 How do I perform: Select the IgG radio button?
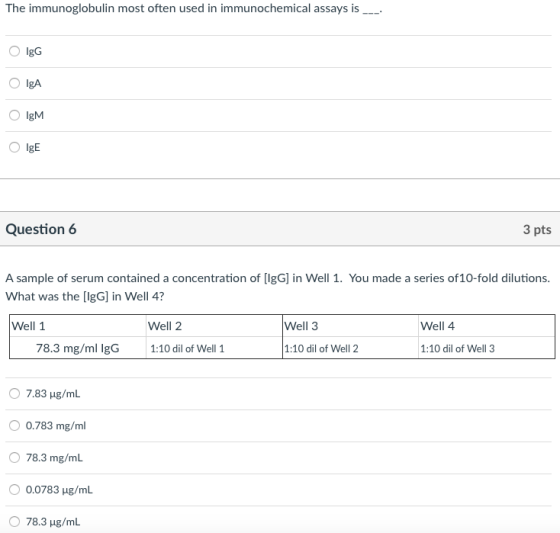click(x=14, y=51)
